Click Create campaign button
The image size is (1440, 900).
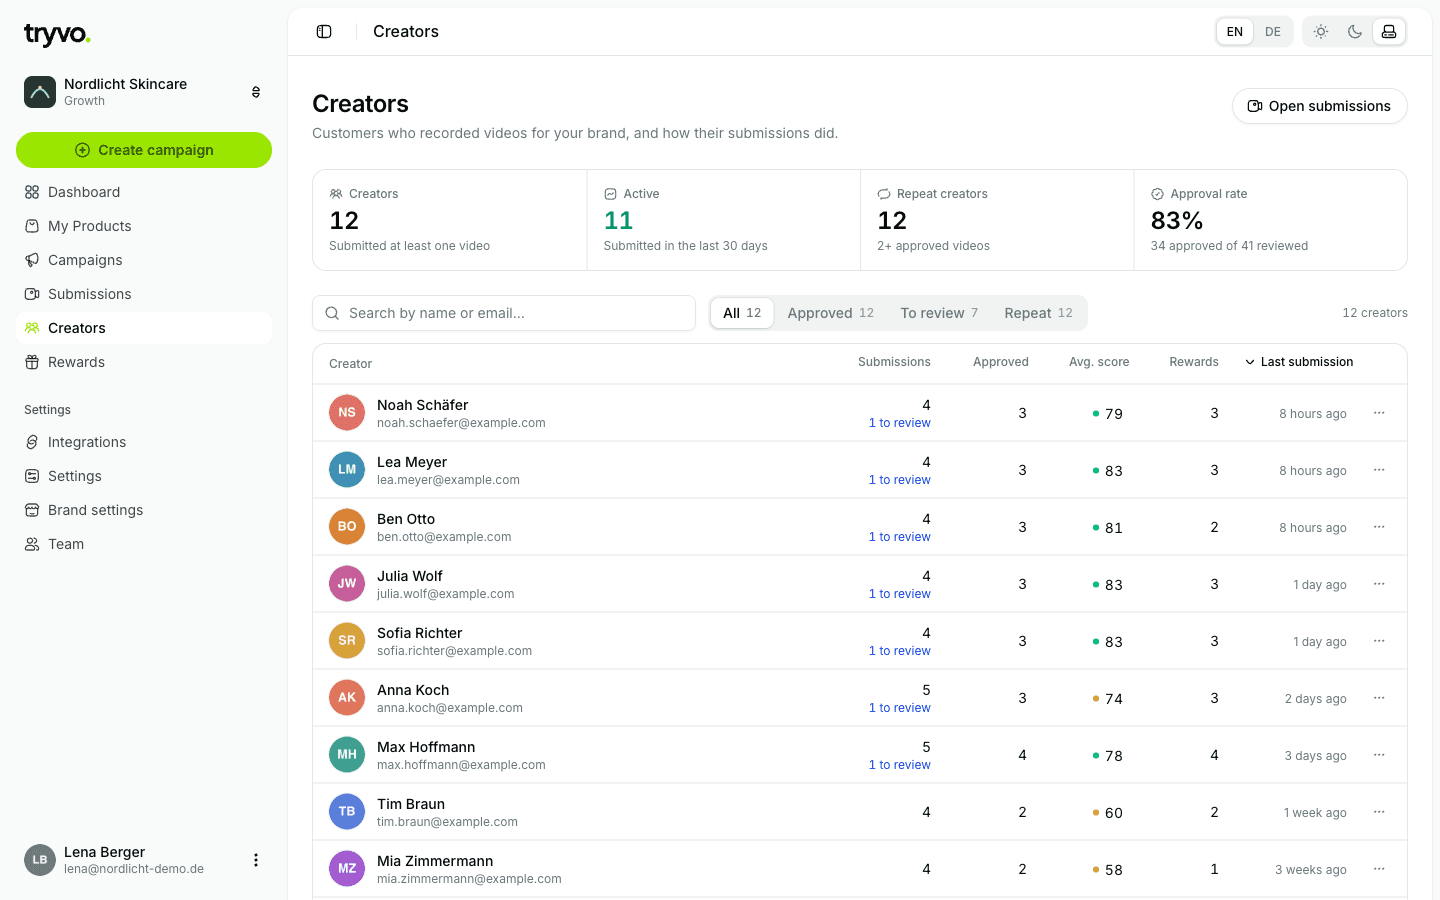(144, 150)
